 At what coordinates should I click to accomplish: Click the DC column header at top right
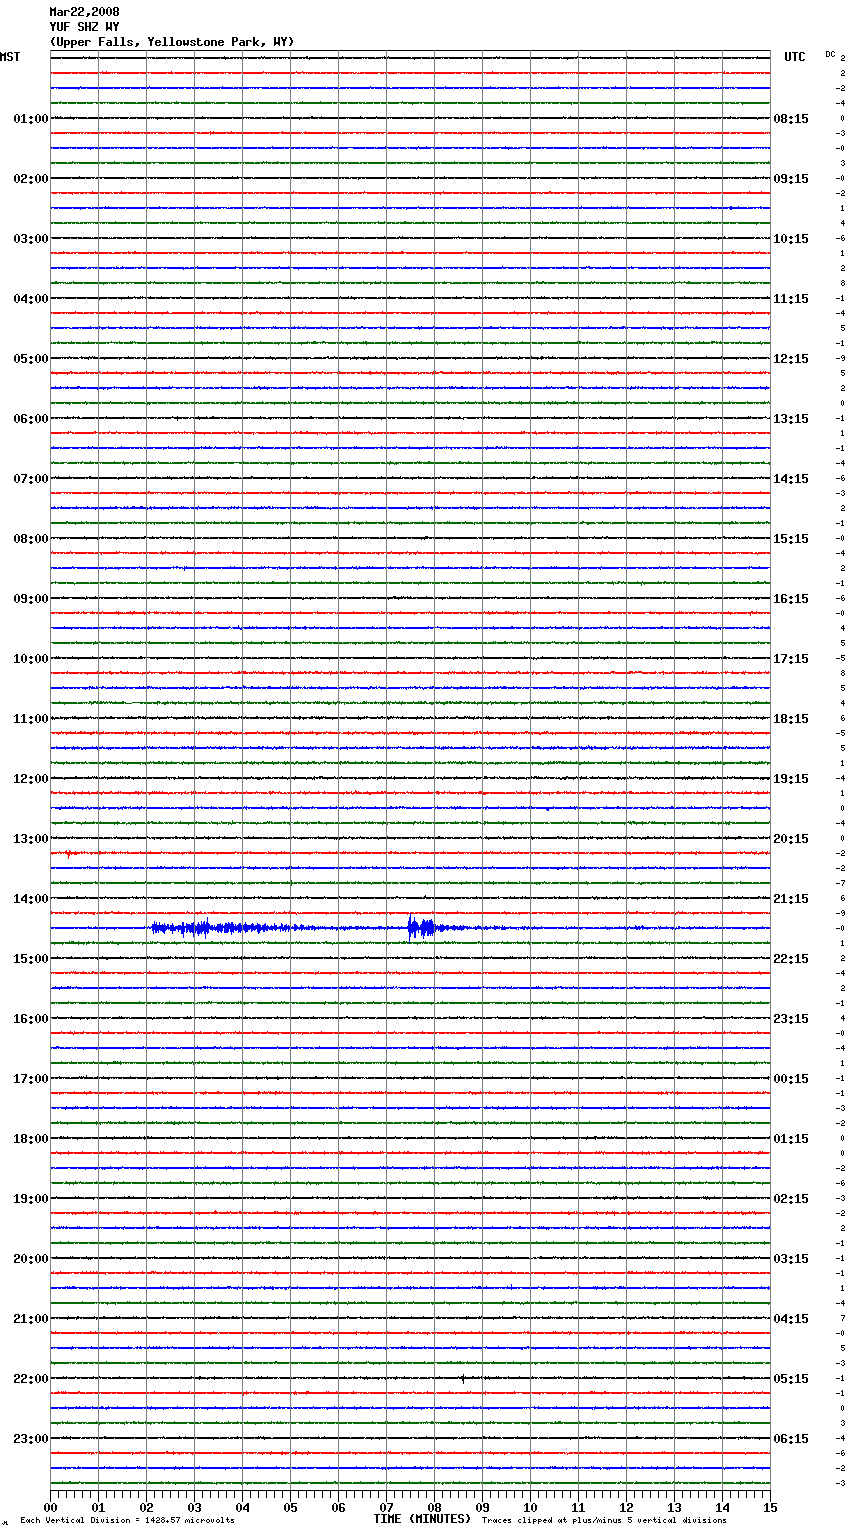(x=830, y=54)
